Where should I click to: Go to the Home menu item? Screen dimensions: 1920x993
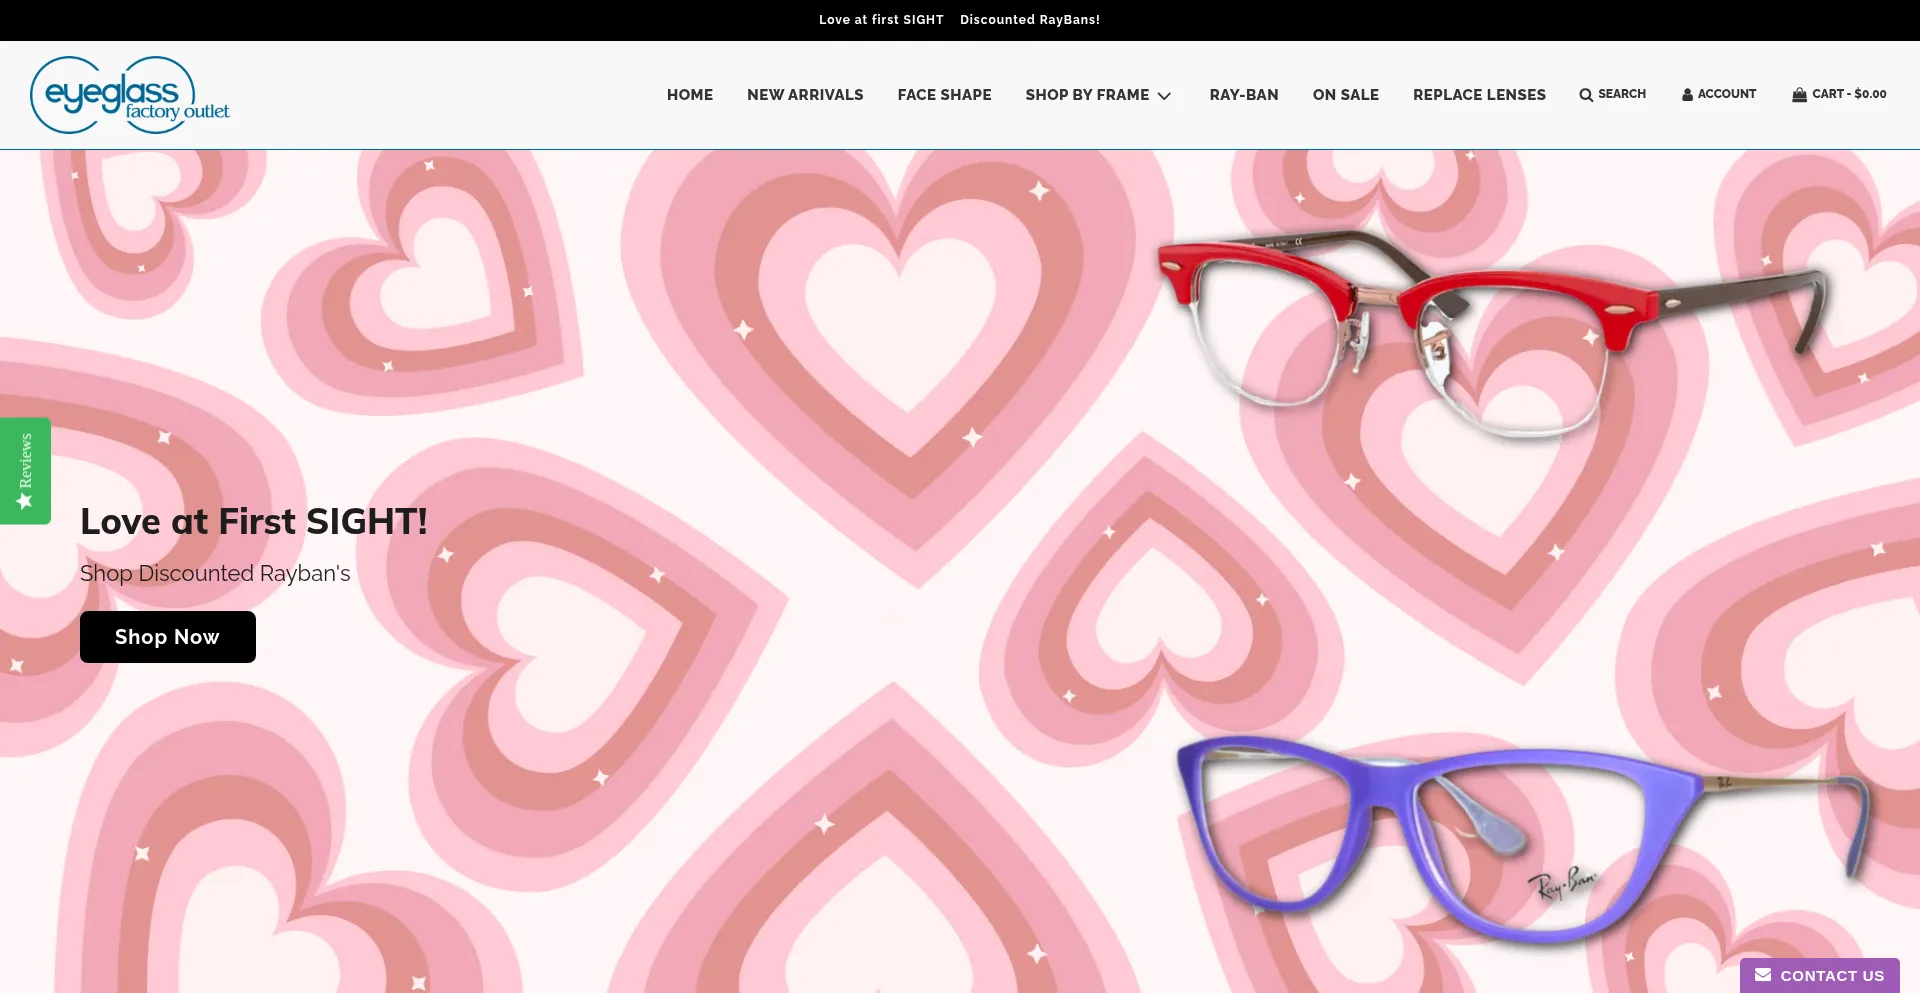coord(690,95)
